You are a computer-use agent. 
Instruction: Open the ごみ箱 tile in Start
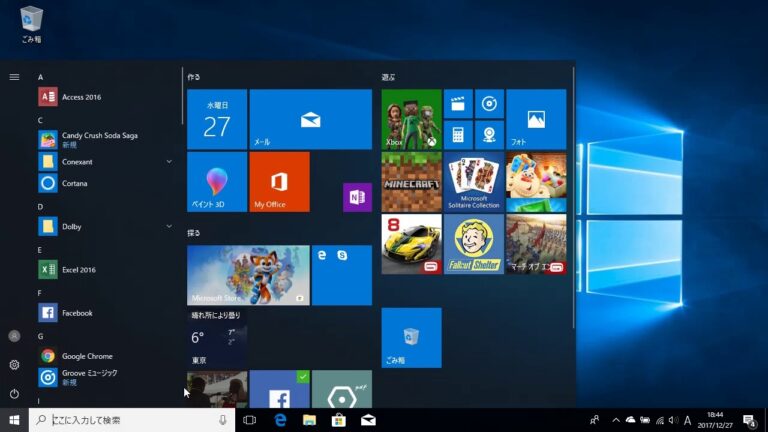(411, 338)
